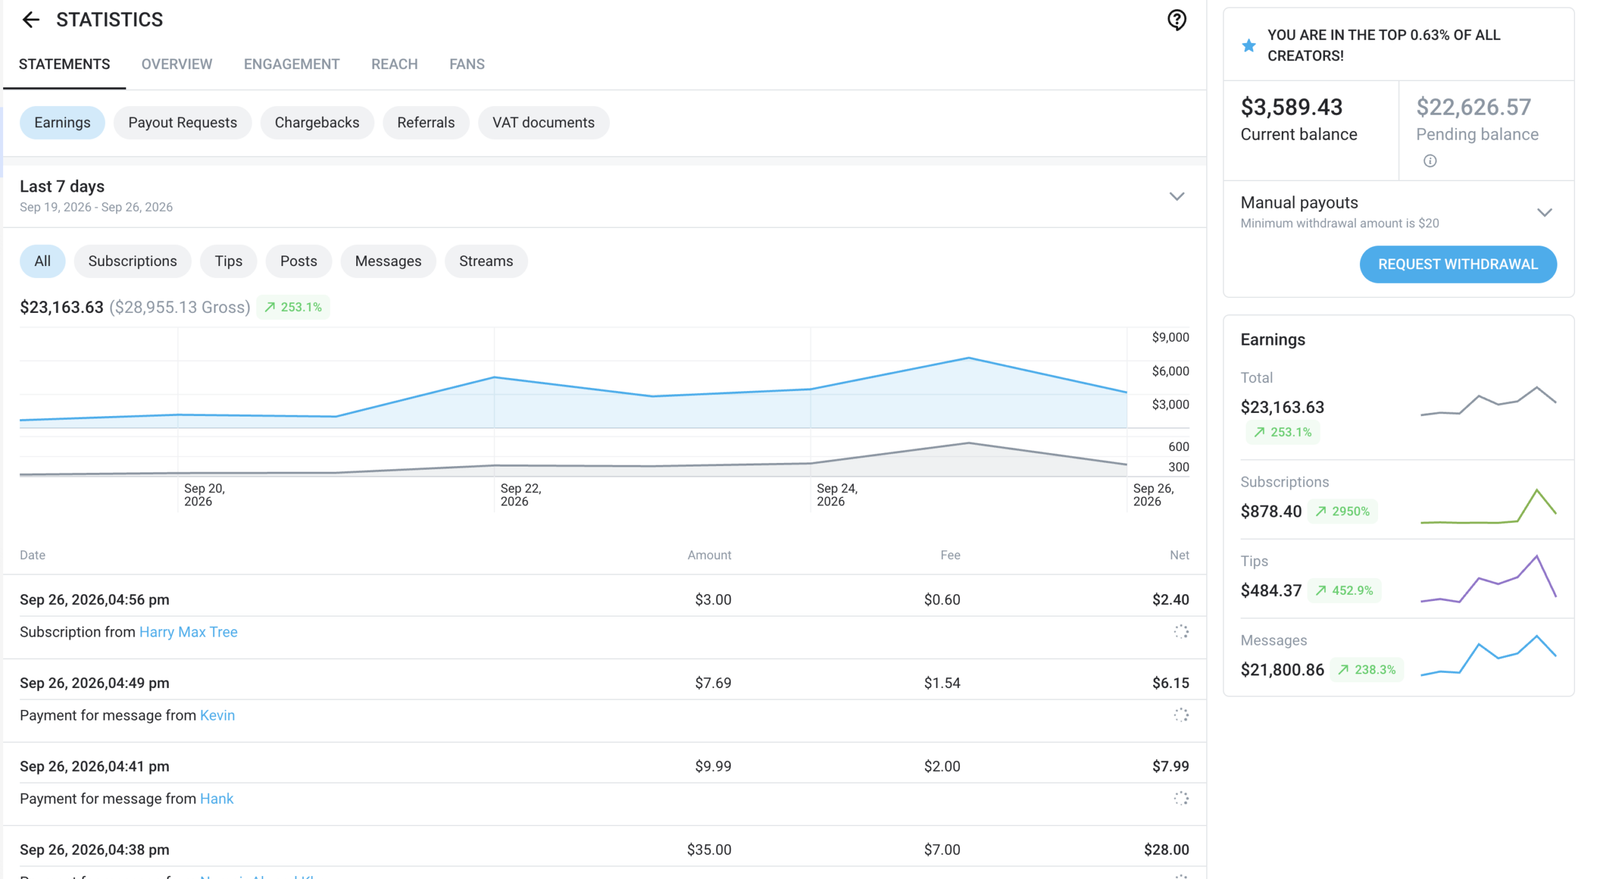
Task: Click status icon on Harry Max Tree row
Action: tap(1181, 632)
